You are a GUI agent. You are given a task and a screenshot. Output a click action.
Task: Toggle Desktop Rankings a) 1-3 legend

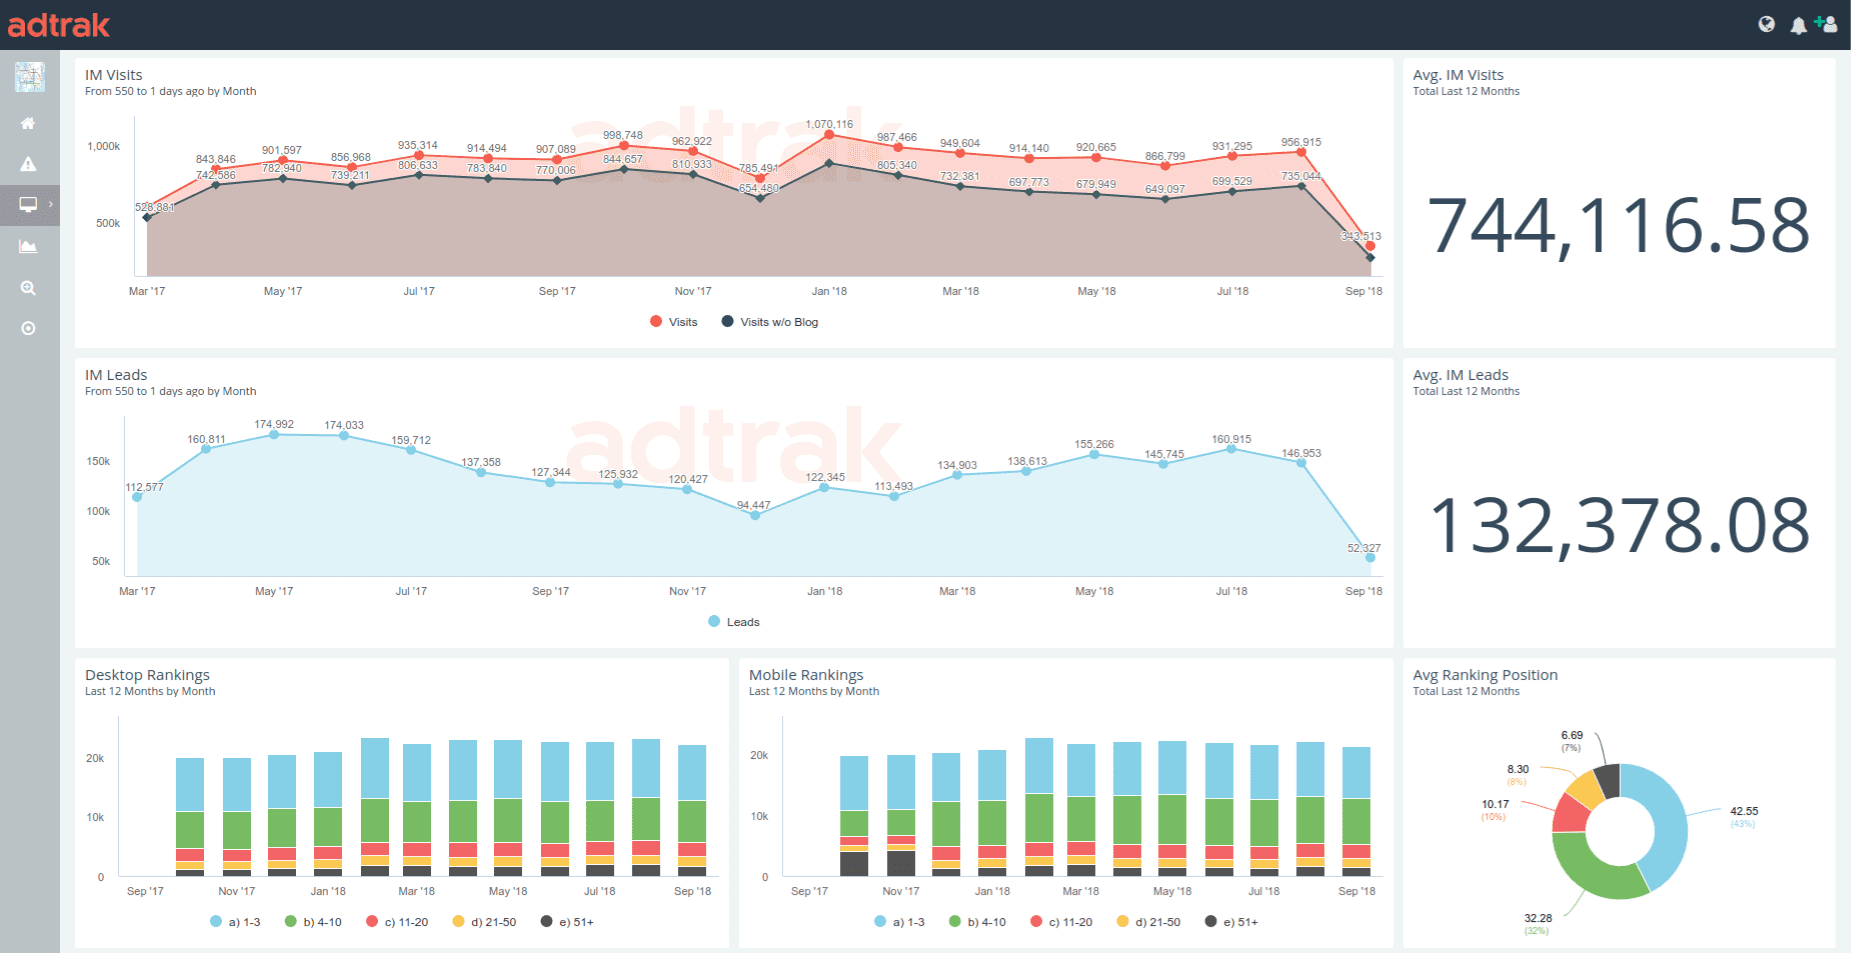tap(235, 922)
